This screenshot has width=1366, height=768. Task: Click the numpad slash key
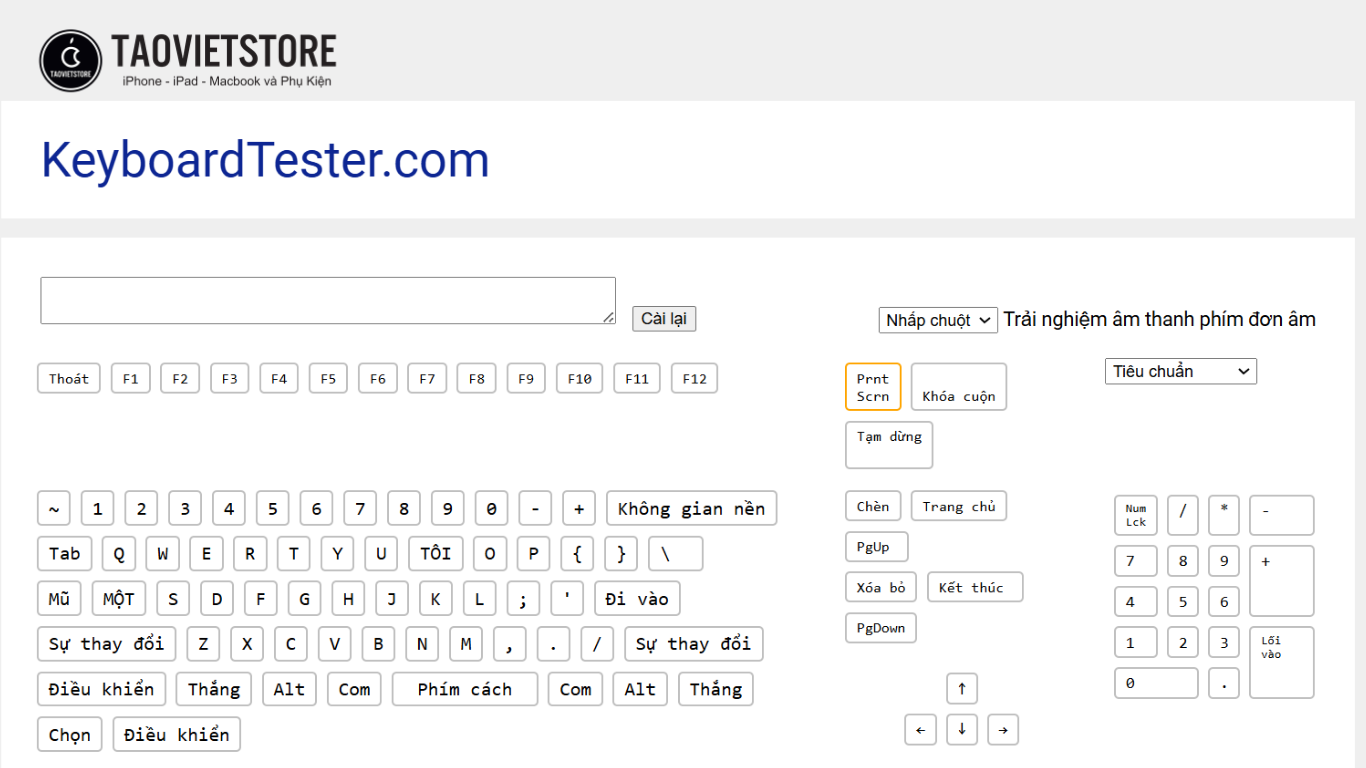[x=1182, y=515]
